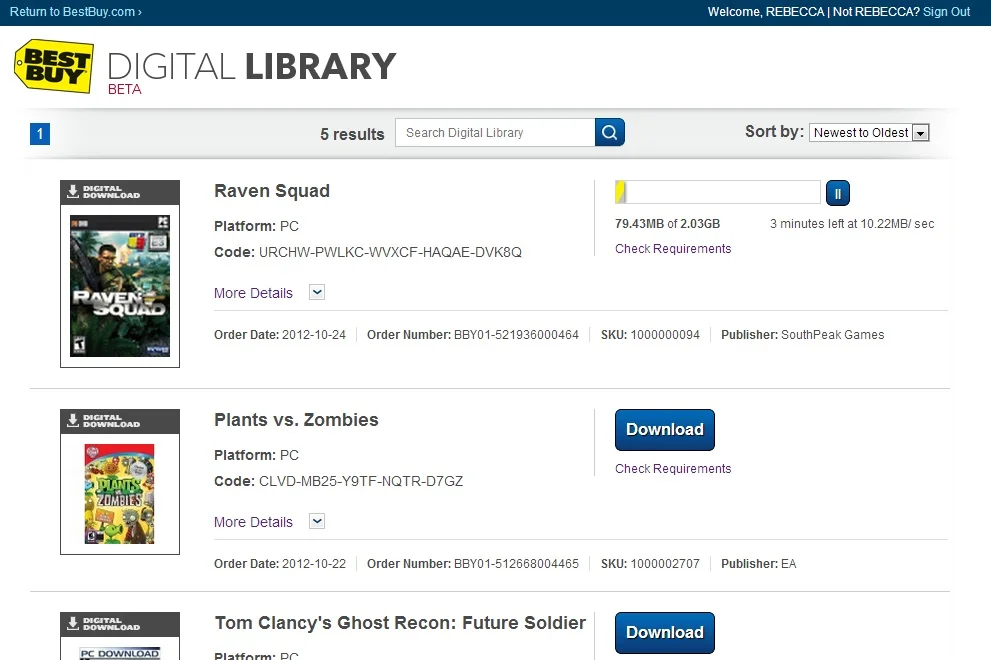
Task: Check Requirements for Raven Squad
Action: pos(673,249)
